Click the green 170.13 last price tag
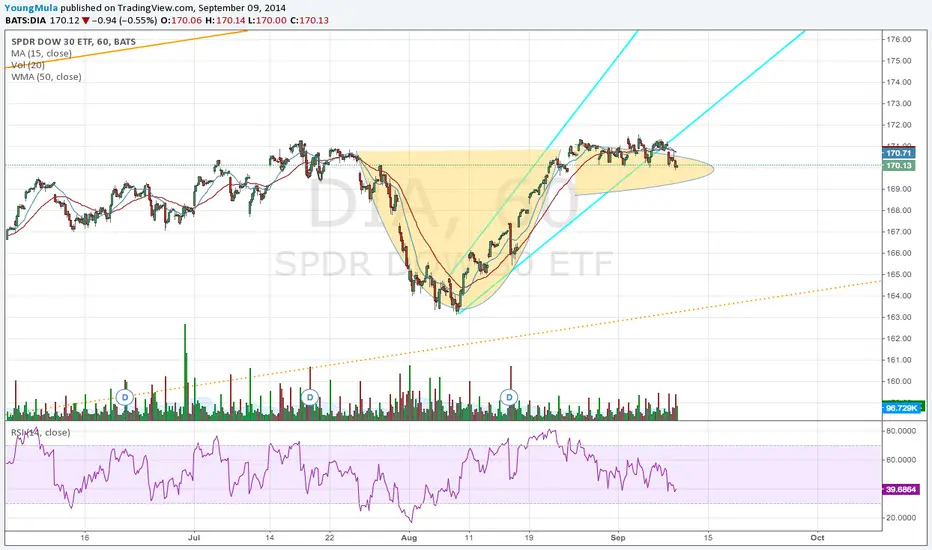Screen dimensions: 932x550 click(x=898, y=165)
